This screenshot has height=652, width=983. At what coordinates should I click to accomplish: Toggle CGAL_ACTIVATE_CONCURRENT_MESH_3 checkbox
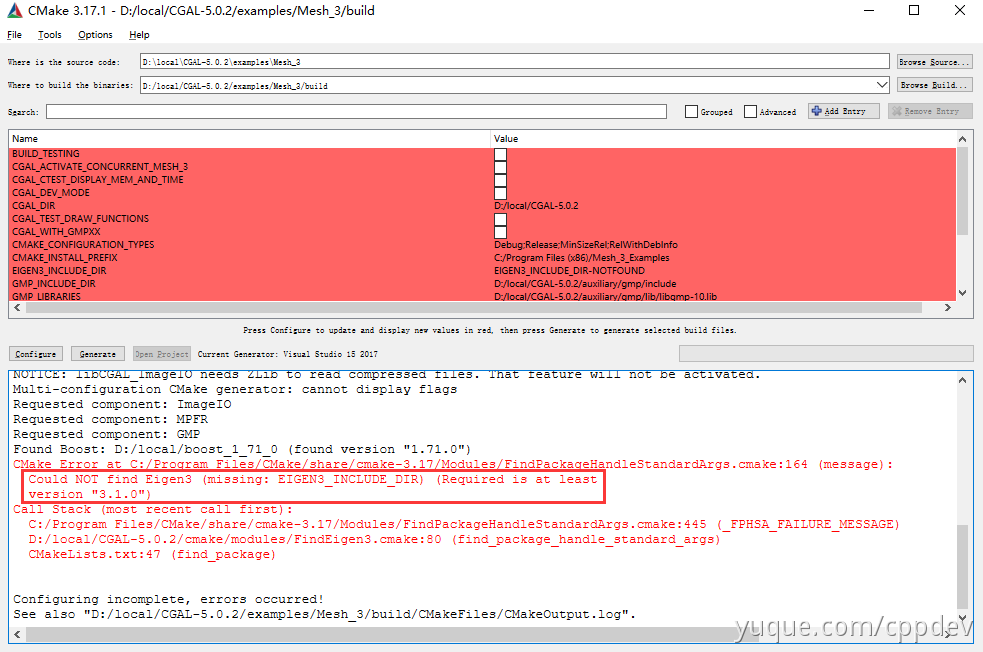point(500,167)
